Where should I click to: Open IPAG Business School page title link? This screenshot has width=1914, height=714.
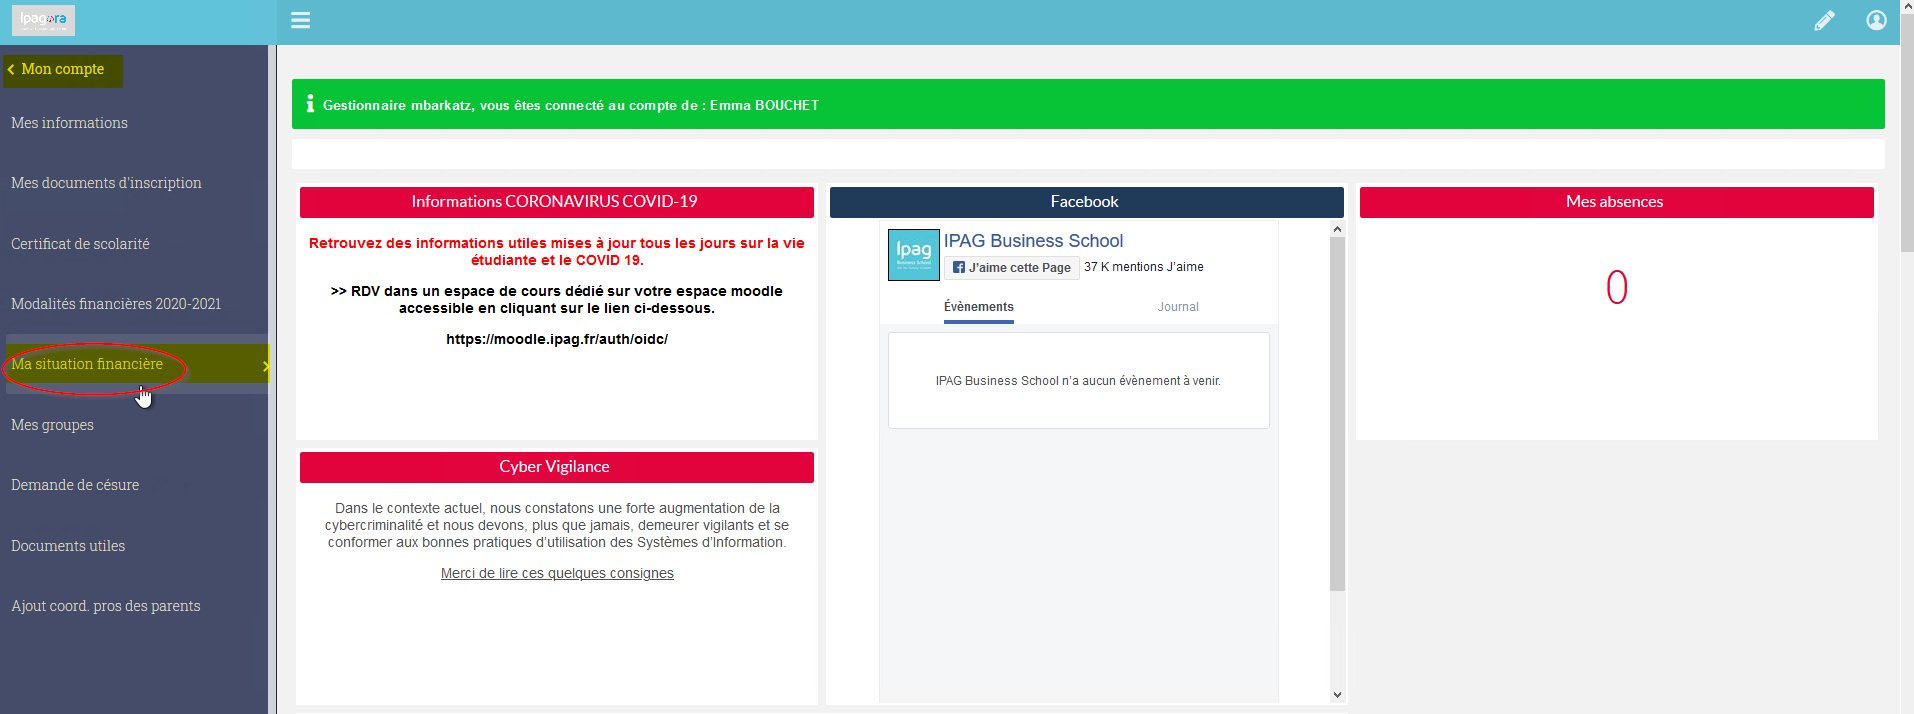click(x=1033, y=241)
